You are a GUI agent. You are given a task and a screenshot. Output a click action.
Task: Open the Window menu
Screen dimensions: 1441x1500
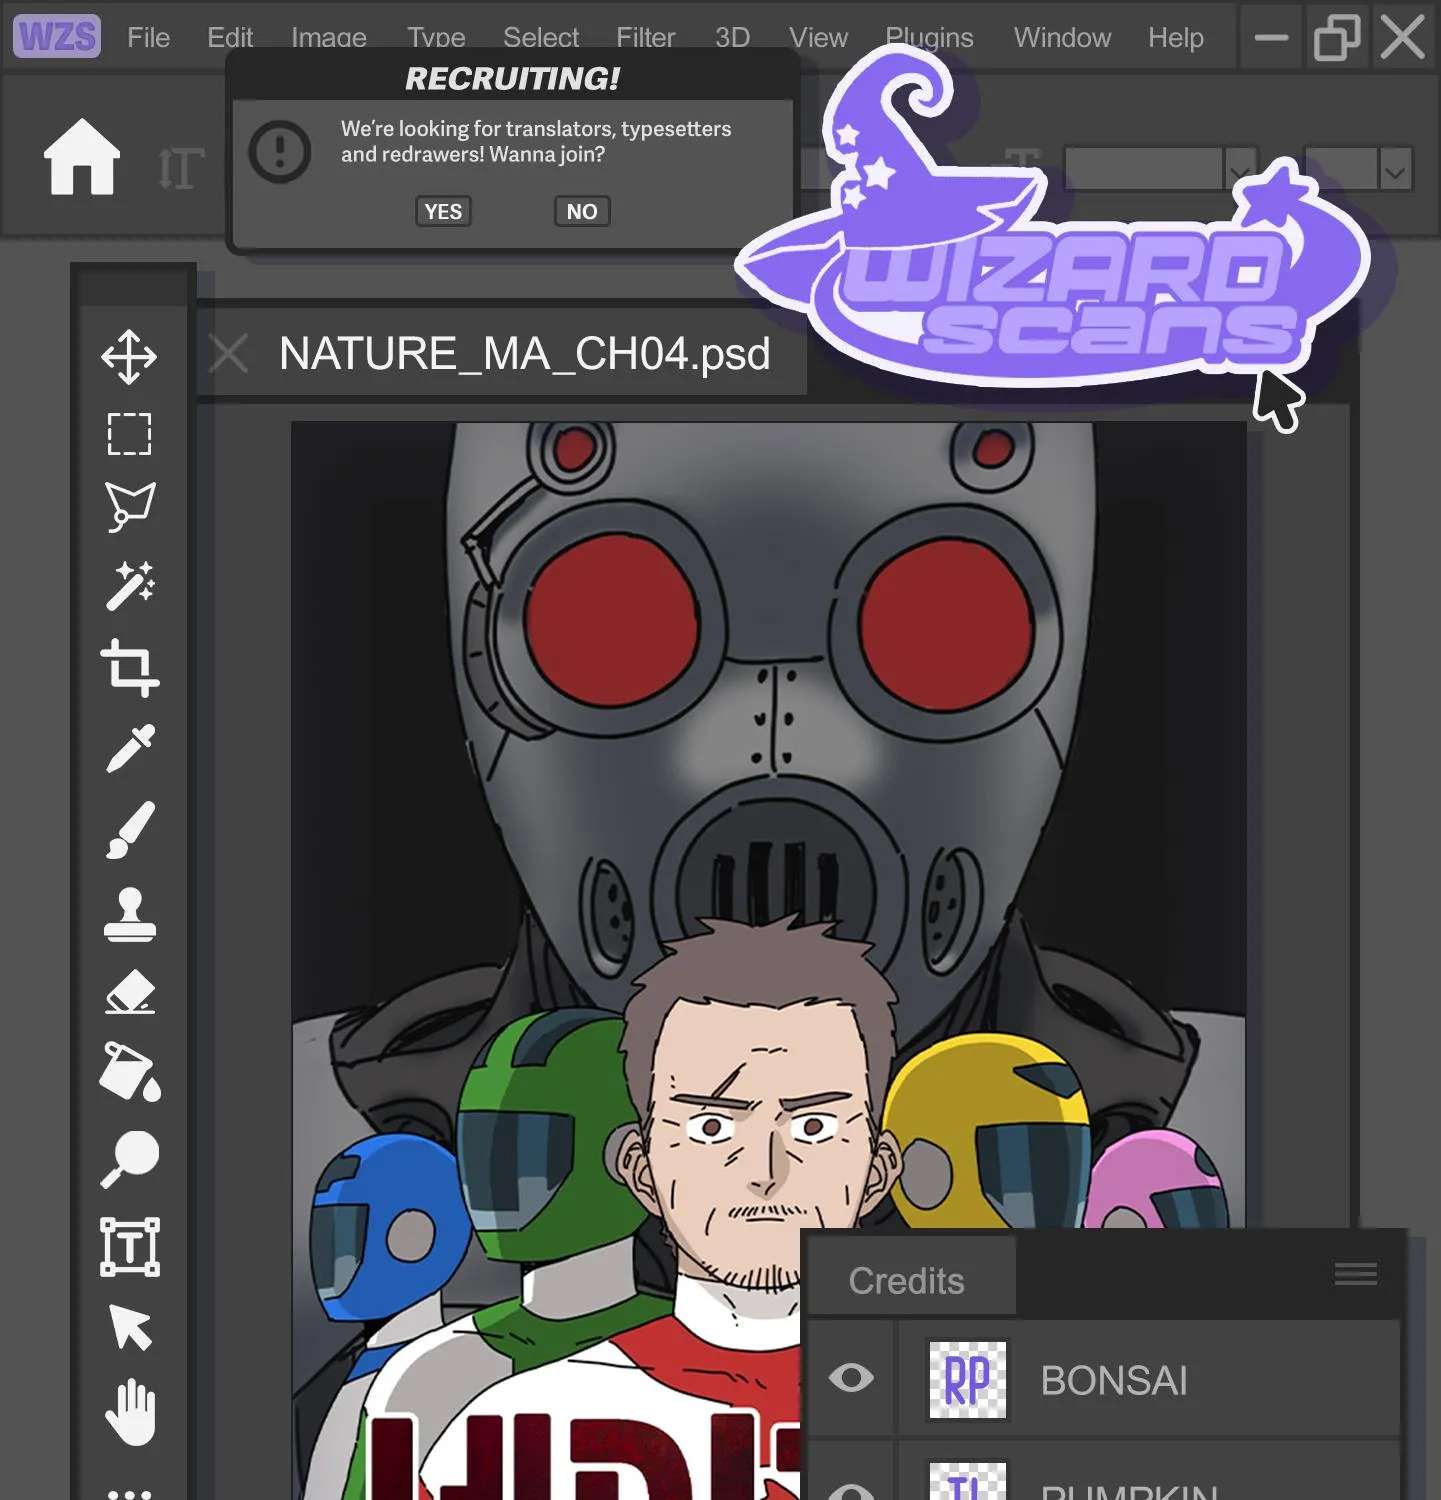[x=1062, y=38]
